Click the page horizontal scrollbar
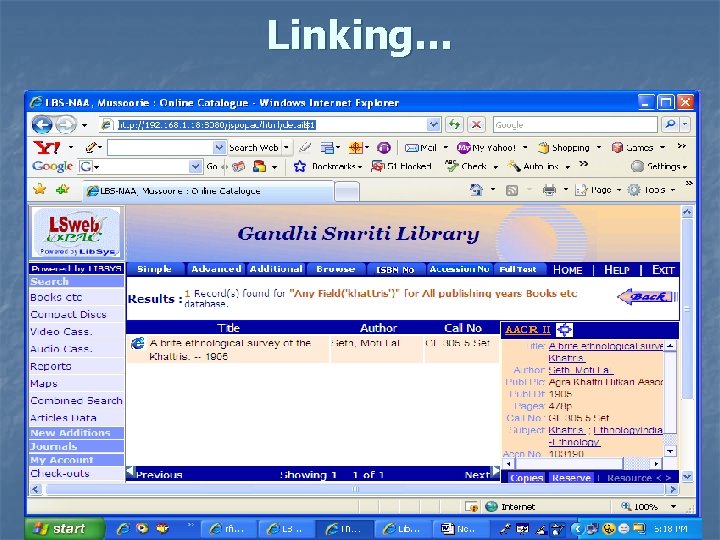The width and height of the screenshot is (720, 540). (x=355, y=489)
